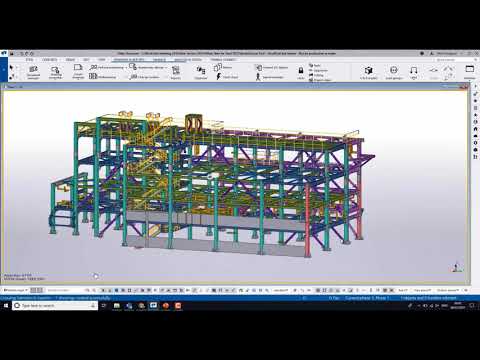Launch the Organizer tool
The image size is (480, 360).
click(x=201, y=72)
